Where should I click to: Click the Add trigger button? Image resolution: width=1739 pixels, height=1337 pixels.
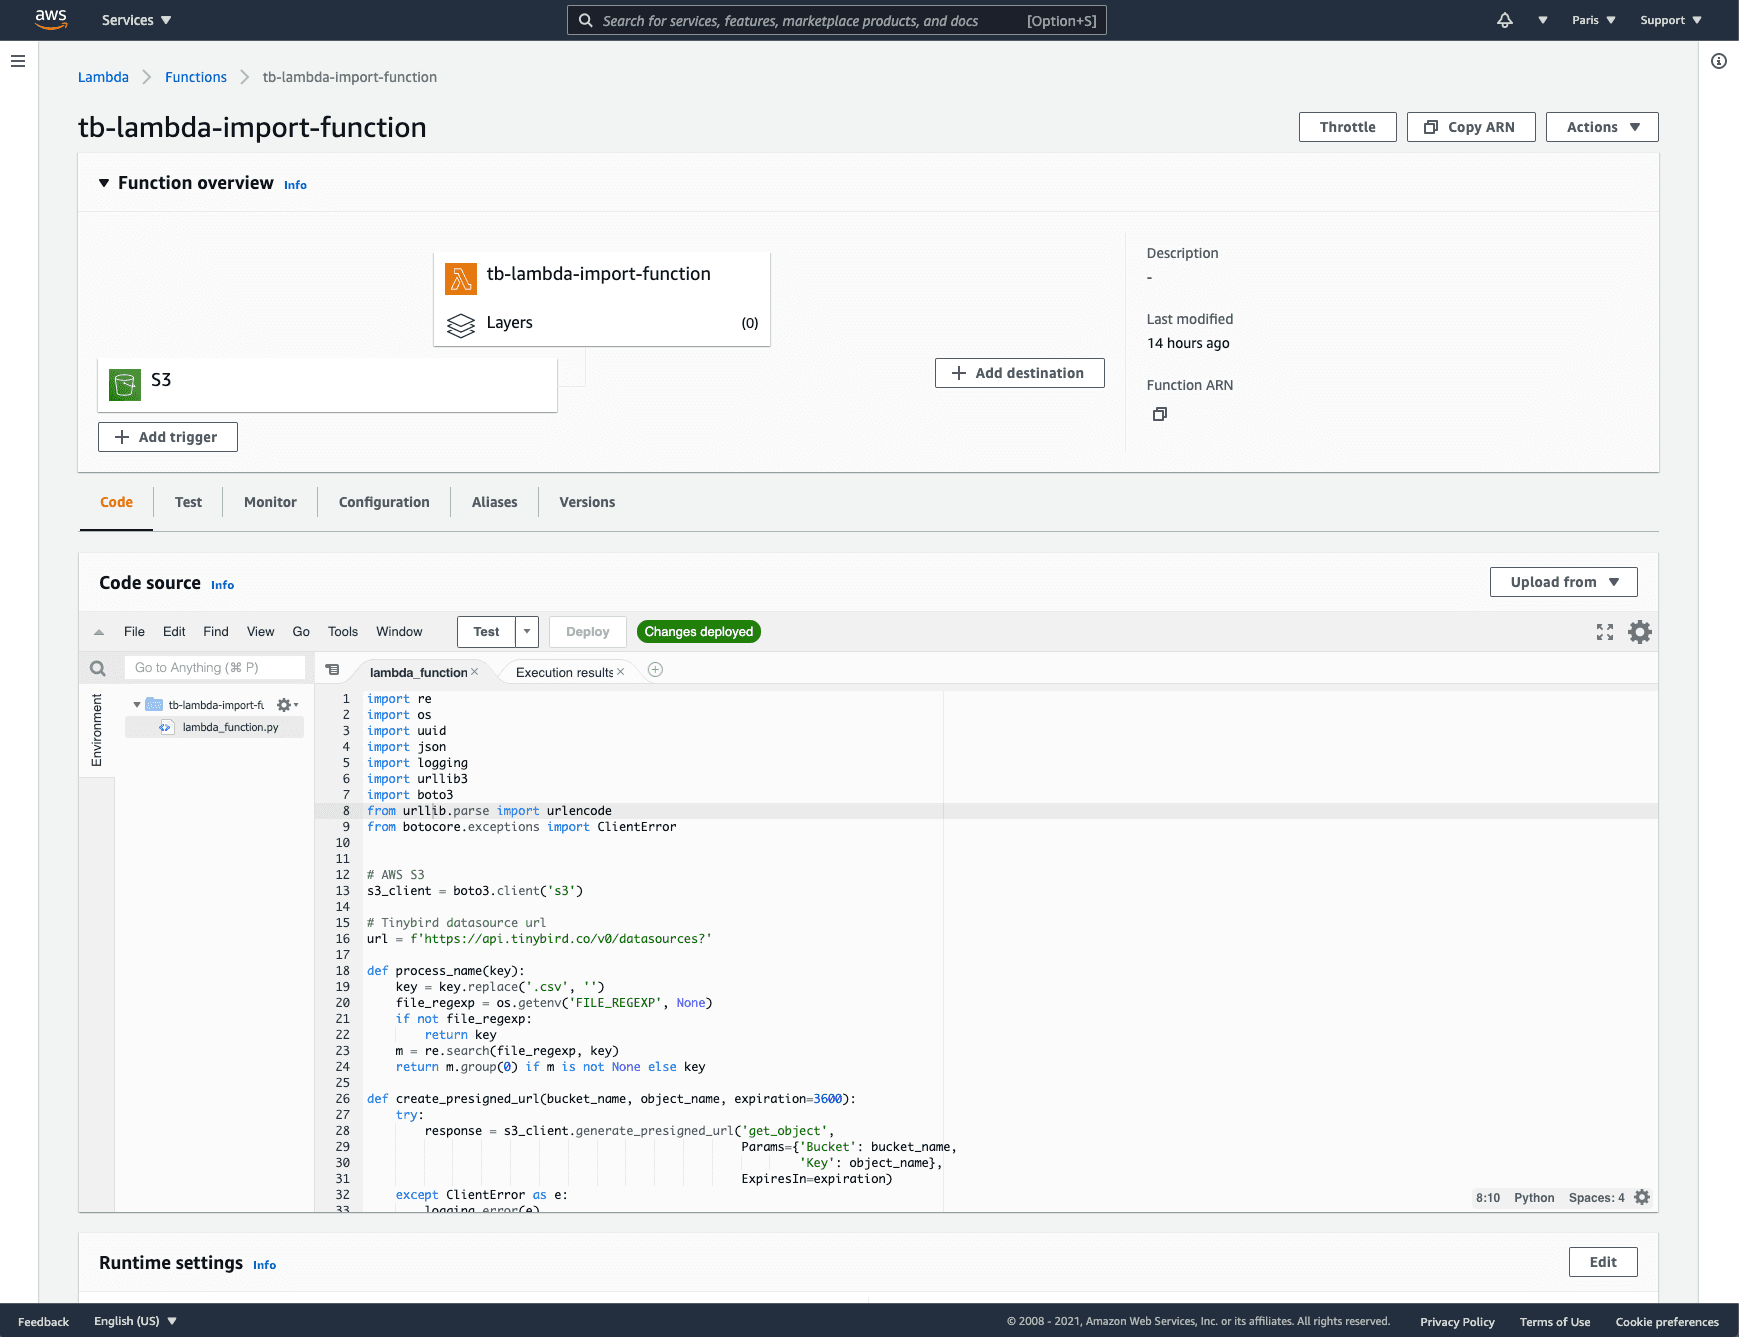168,437
